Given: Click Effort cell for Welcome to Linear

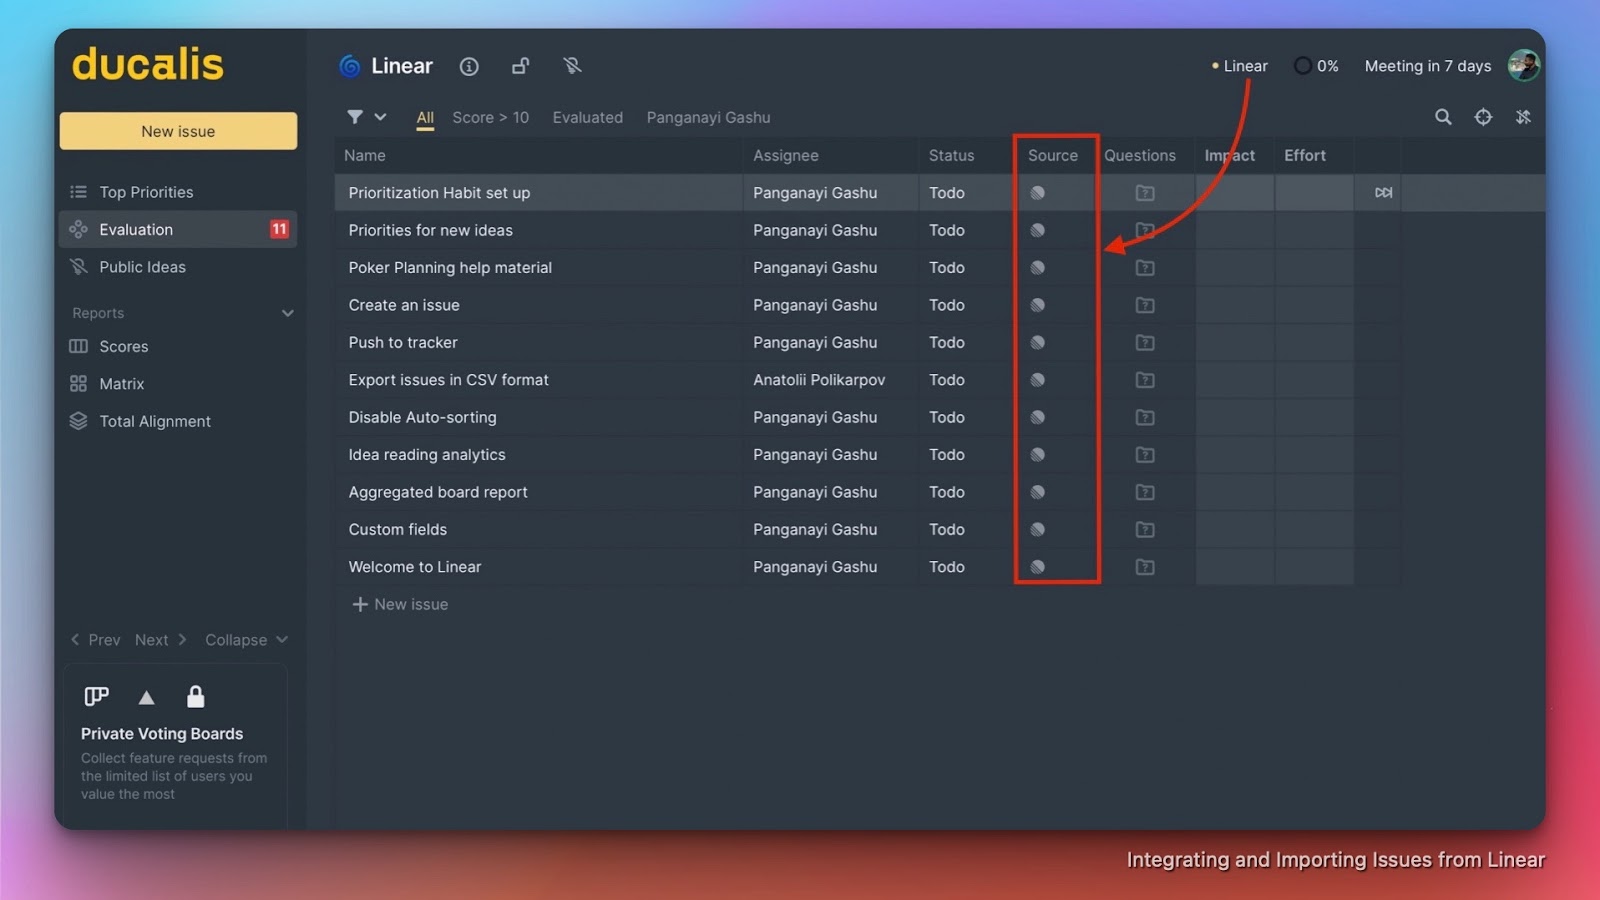Looking at the screenshot, I should click(1314, 567).
